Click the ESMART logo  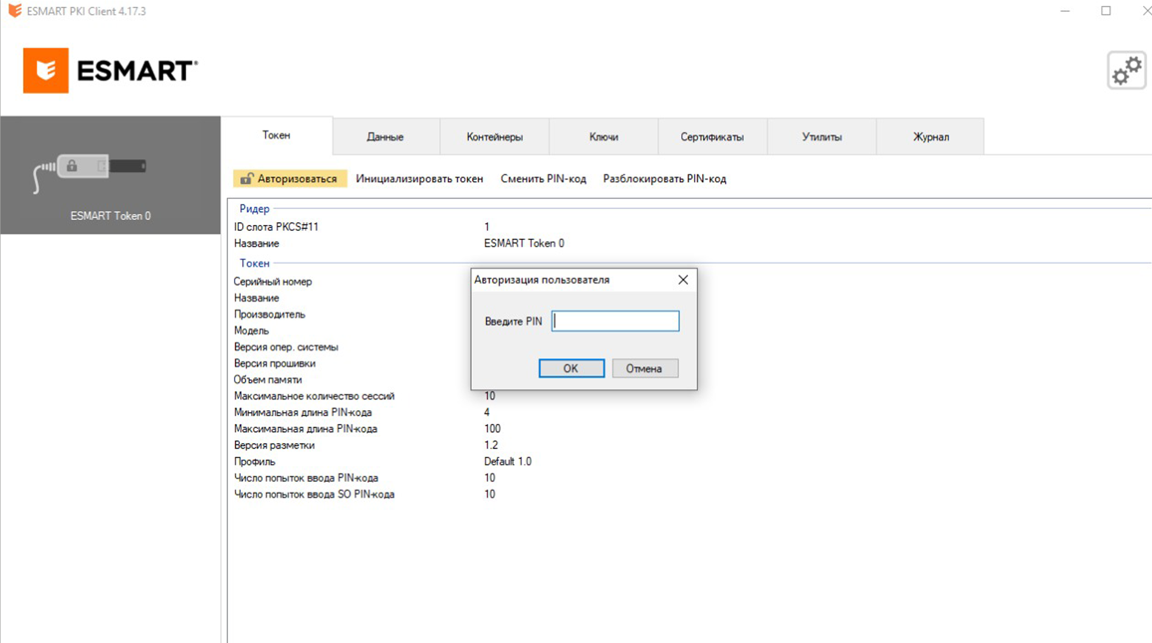[x=110, y=71]
